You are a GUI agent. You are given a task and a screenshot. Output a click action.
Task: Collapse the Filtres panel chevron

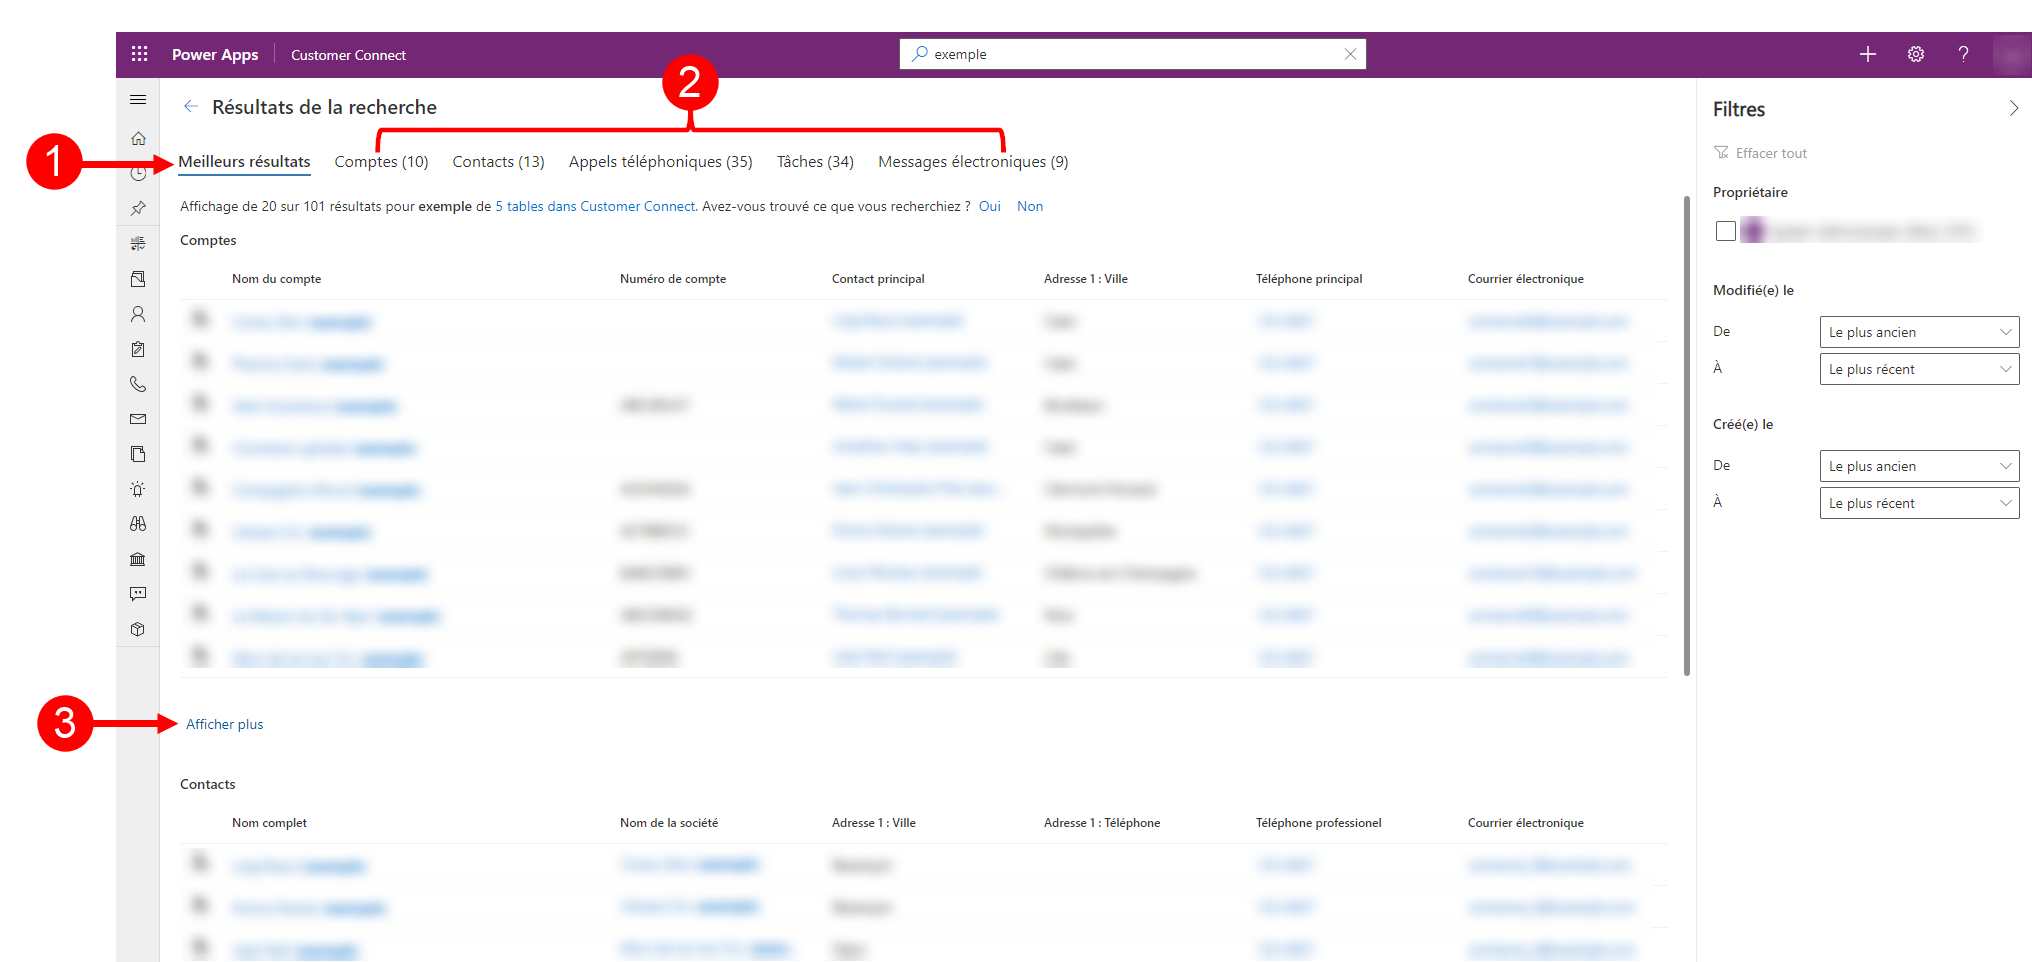tap(2013, 108)
